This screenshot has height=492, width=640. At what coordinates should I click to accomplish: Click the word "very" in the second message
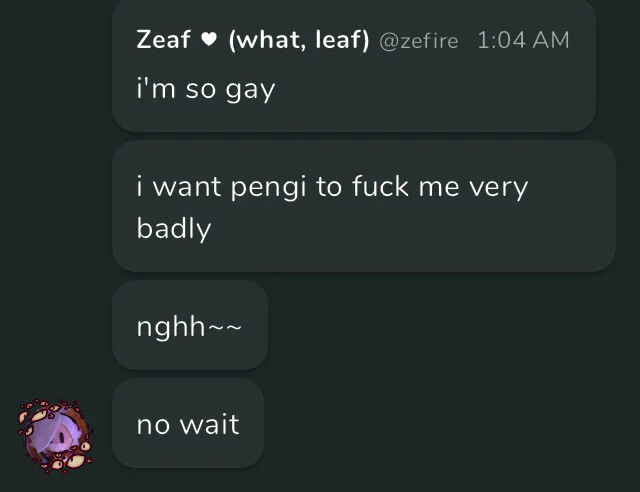[x=498, y=188]
